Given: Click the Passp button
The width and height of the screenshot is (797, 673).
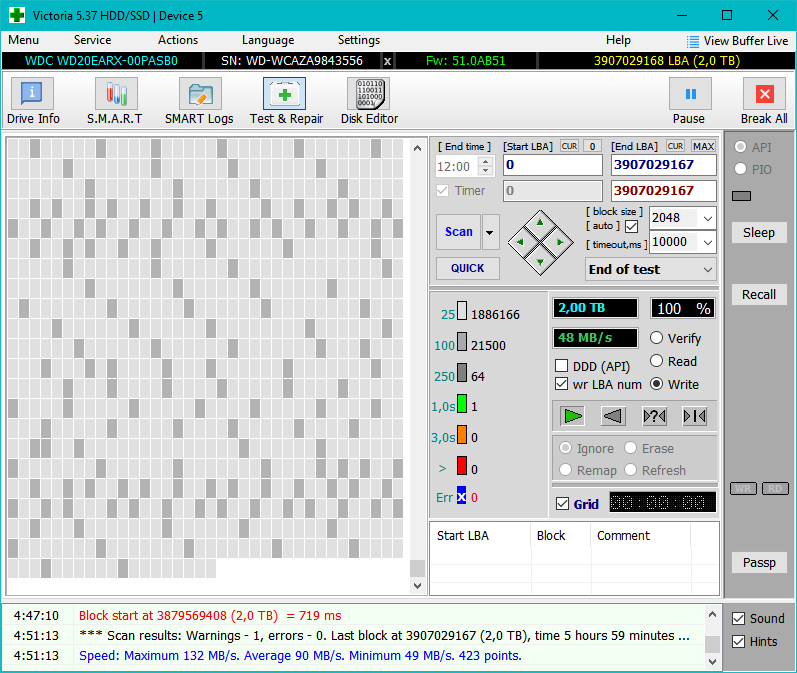Looking at the screenshot, I should click(x=759, y=562).
